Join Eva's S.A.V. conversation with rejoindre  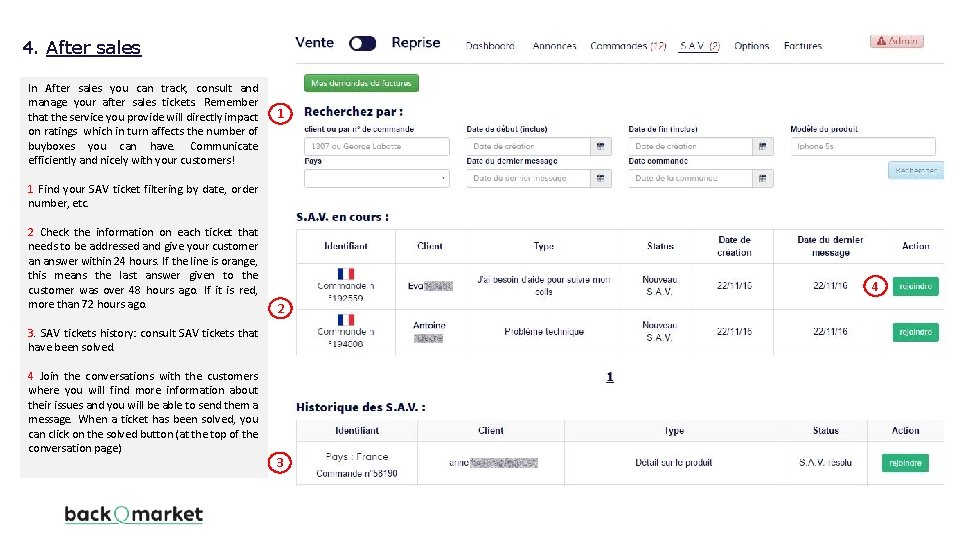(x=916, y=286)
